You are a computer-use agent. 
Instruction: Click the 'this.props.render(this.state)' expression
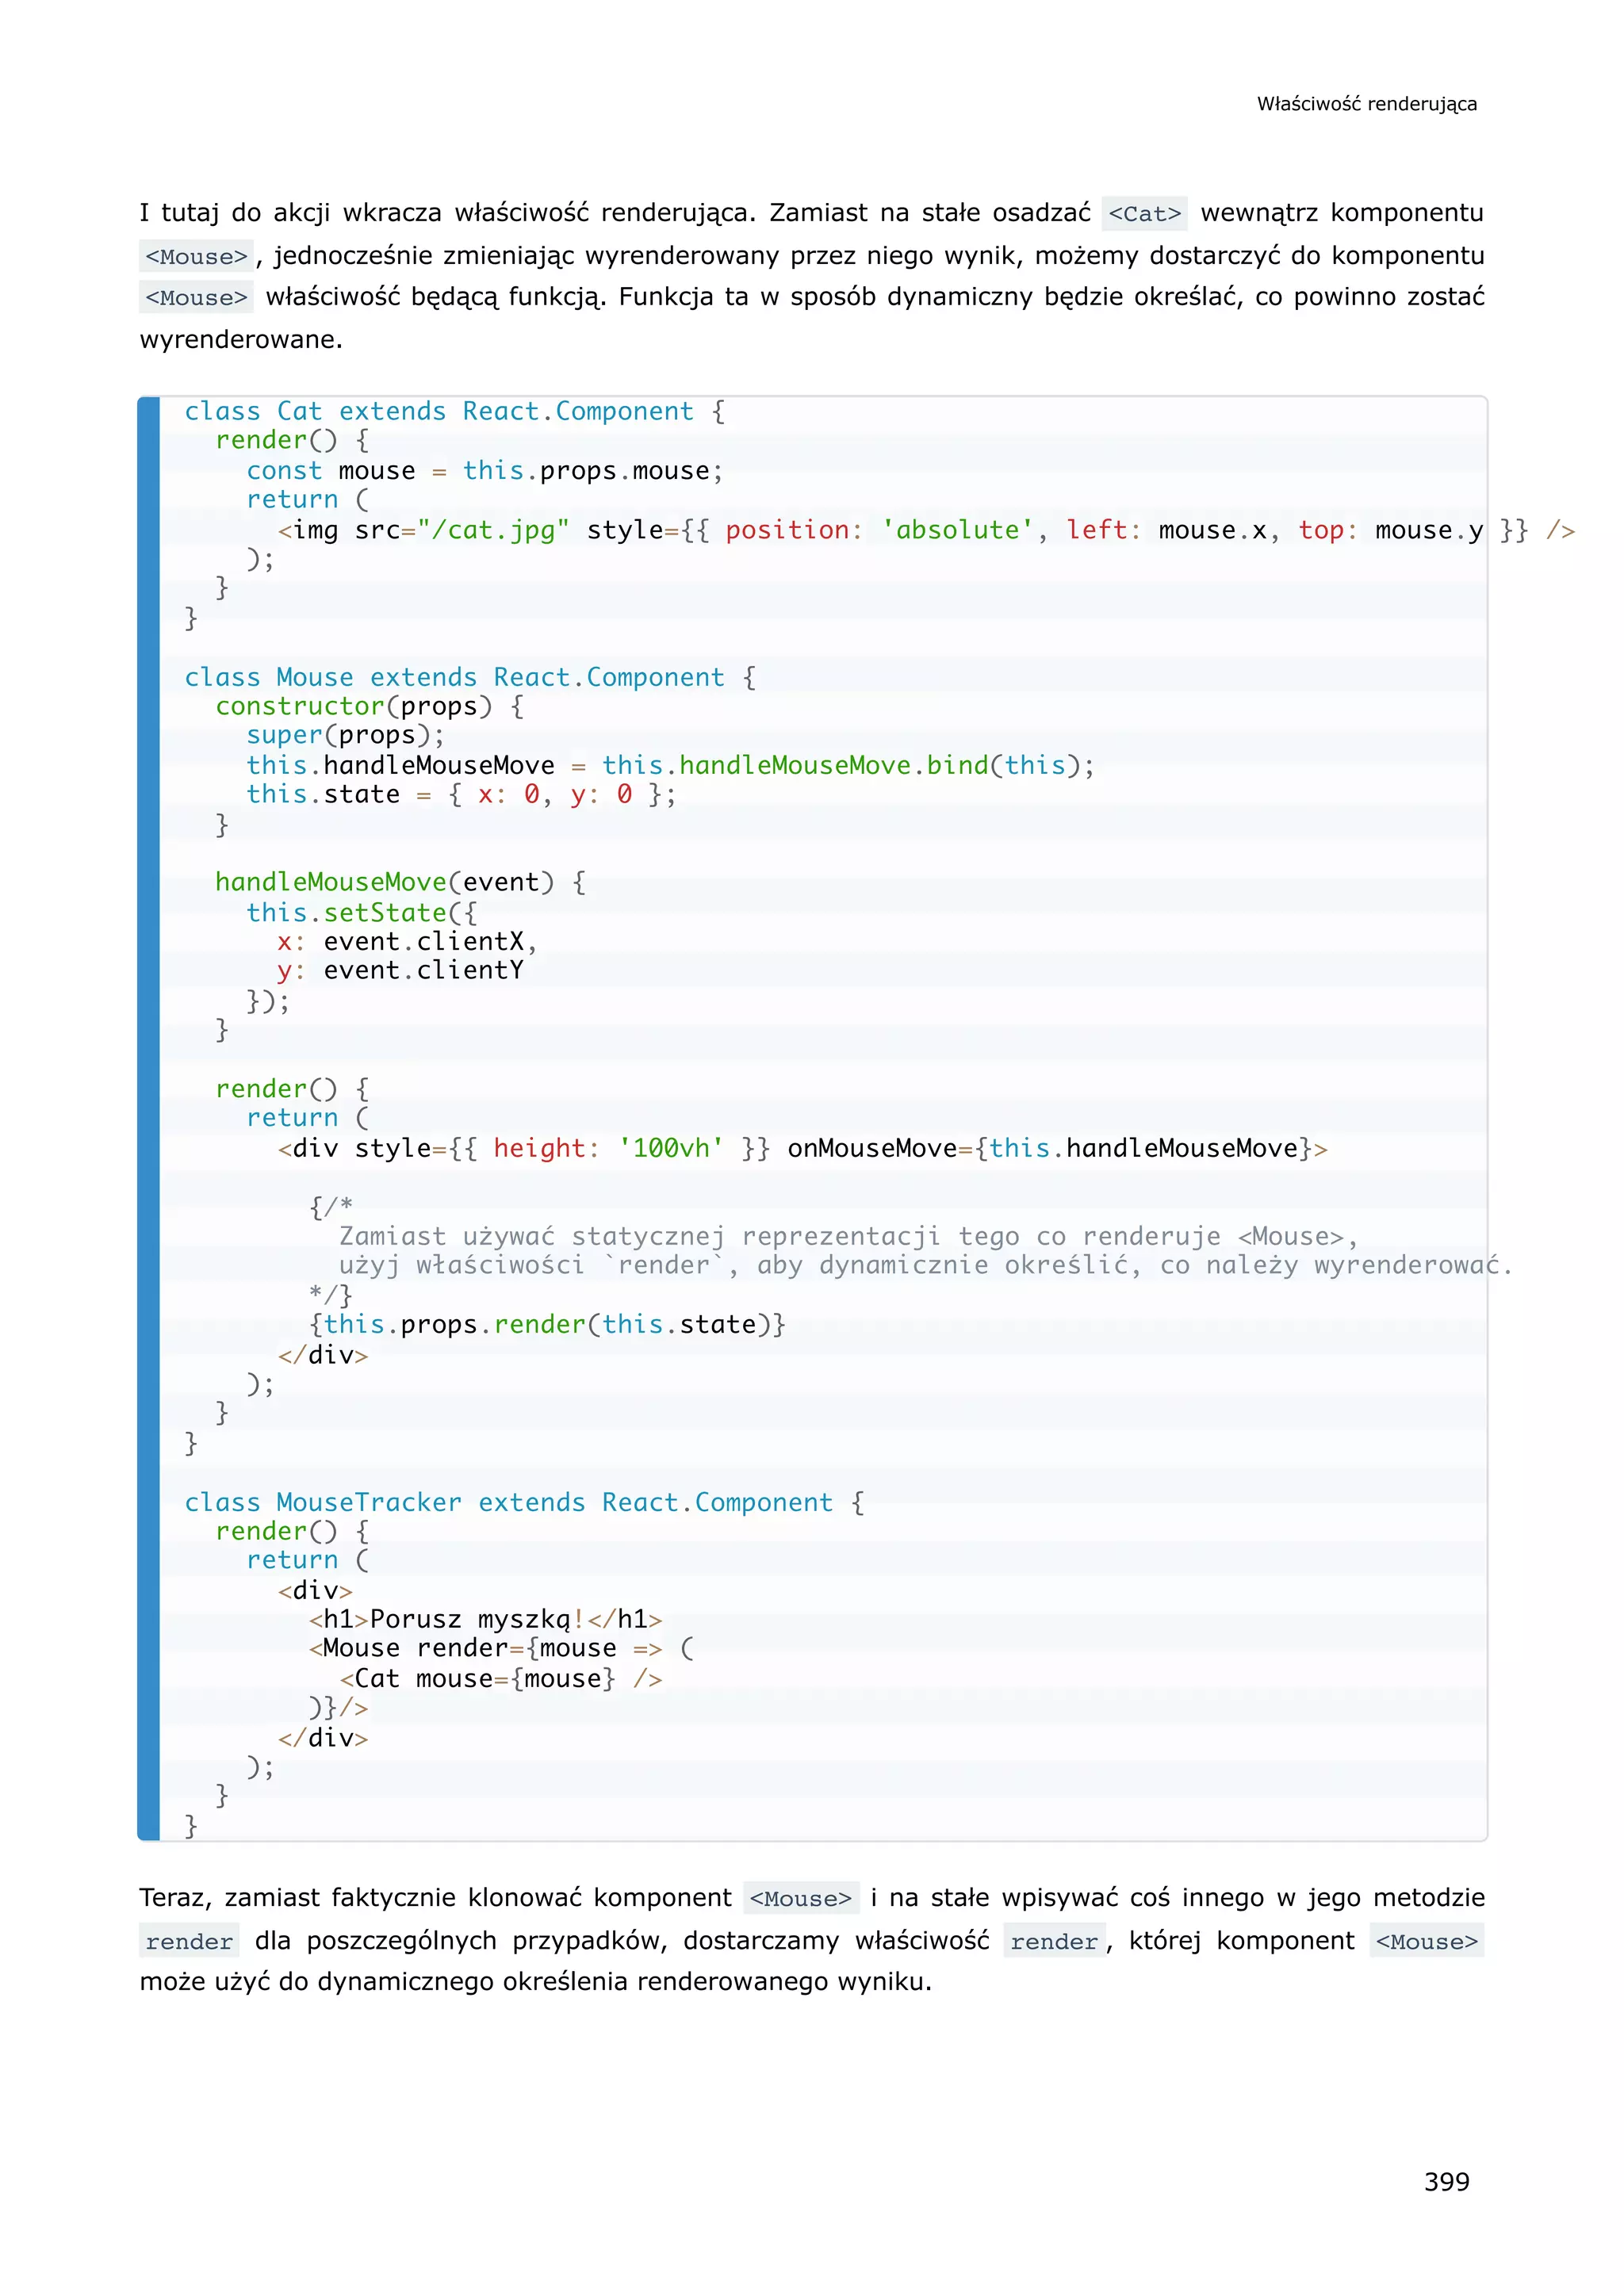tap(547, 1324)
